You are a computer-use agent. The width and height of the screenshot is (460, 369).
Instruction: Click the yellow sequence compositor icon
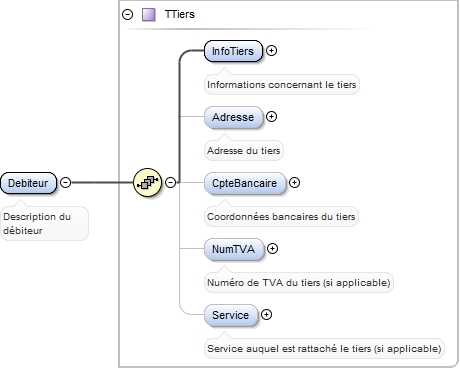point(147,182)
